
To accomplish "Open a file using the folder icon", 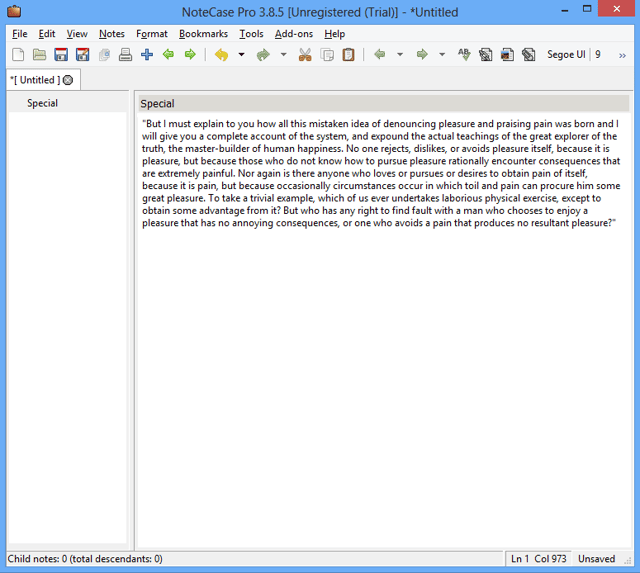I will coord(40,54).
